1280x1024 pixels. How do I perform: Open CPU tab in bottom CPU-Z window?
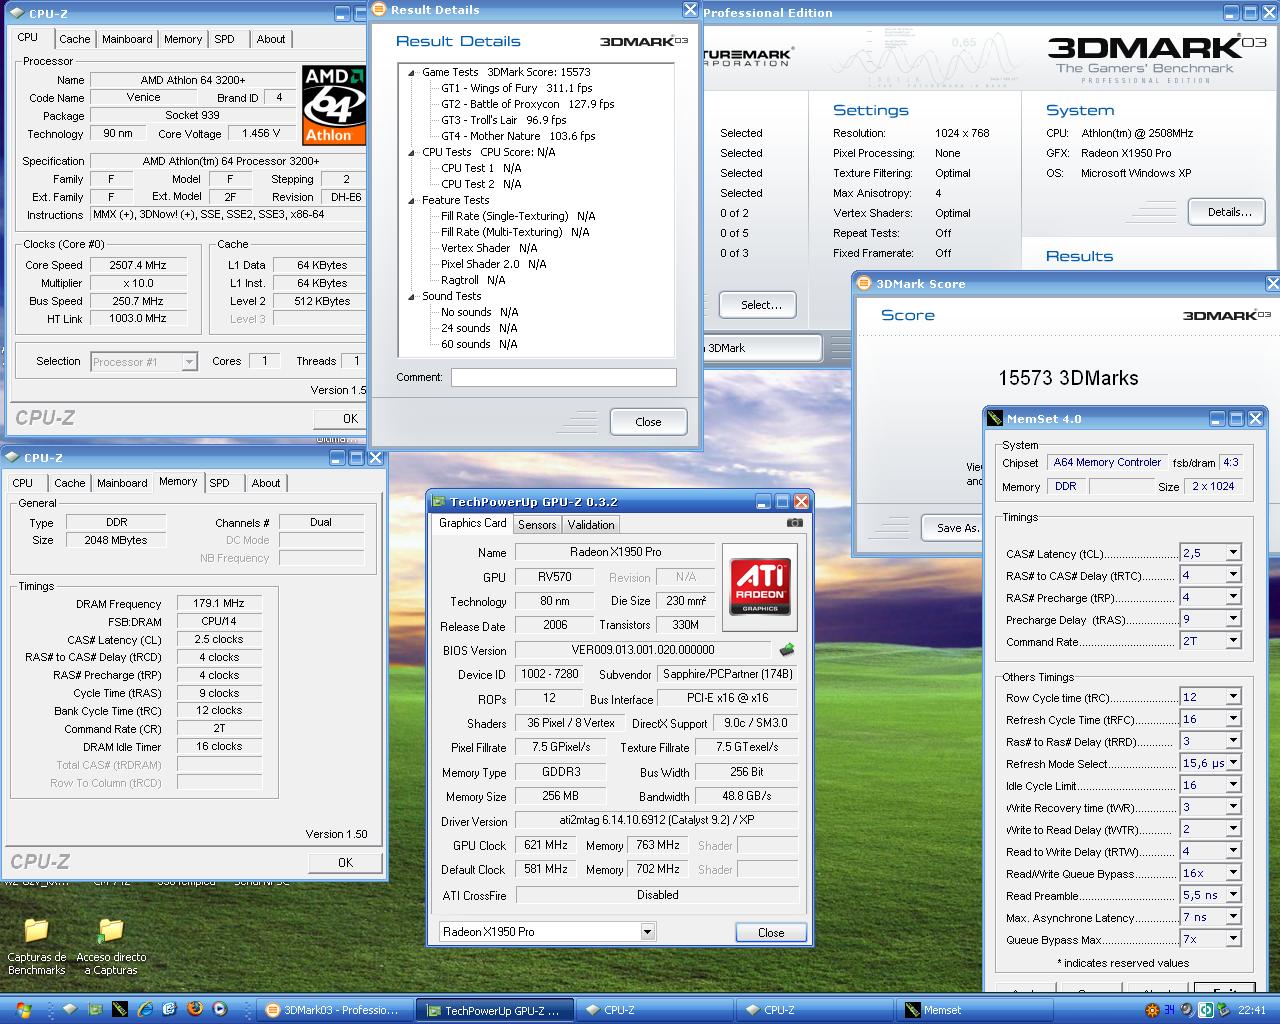tap(23, 483)
